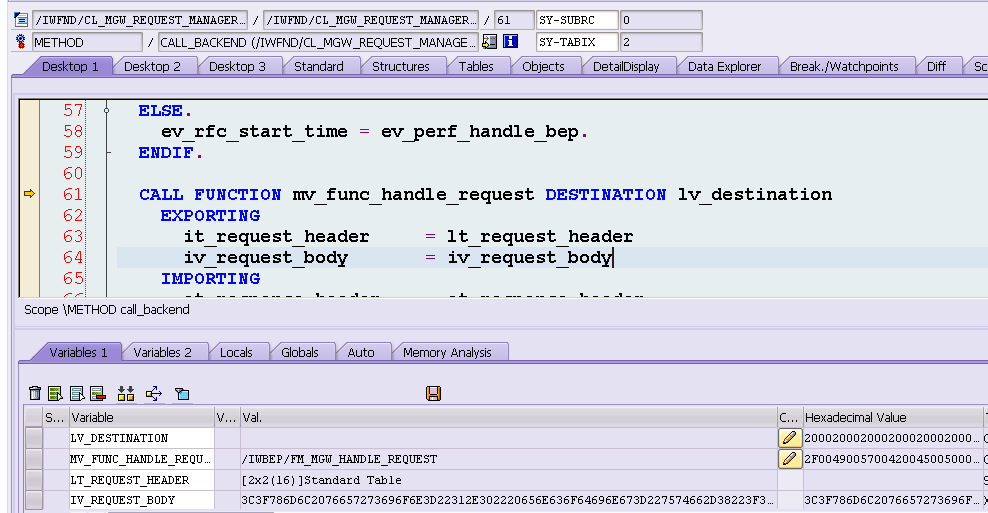The image size is (988, 513).
Task: Click the grey list icon in variables toolbar
Action: (x=77, y=394)
